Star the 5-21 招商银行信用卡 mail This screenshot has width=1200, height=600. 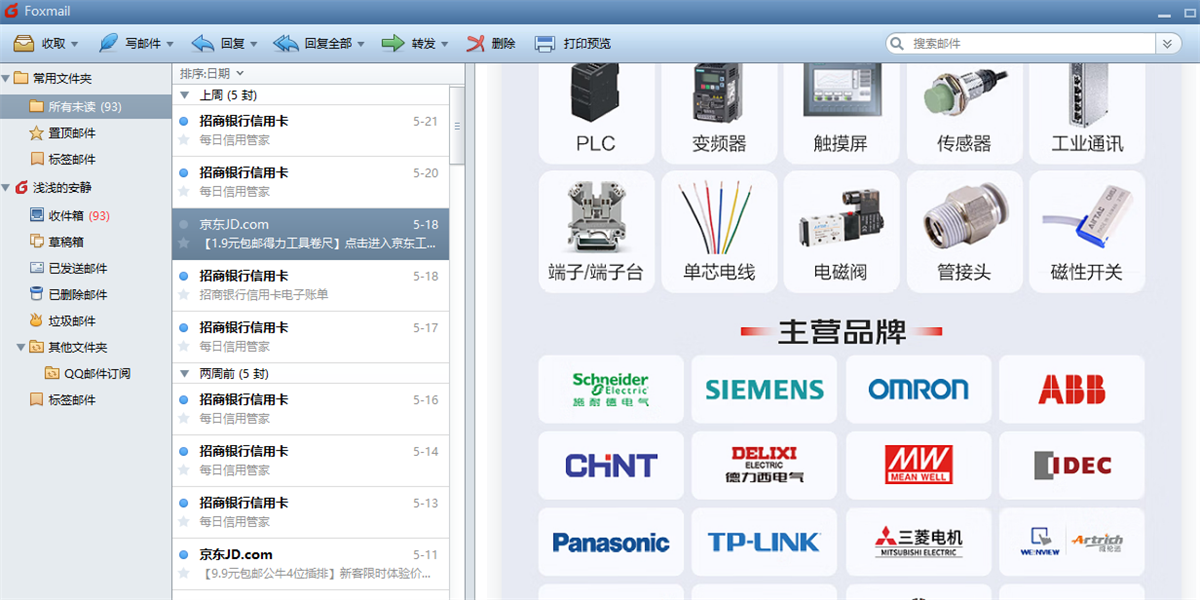[183, 140]
